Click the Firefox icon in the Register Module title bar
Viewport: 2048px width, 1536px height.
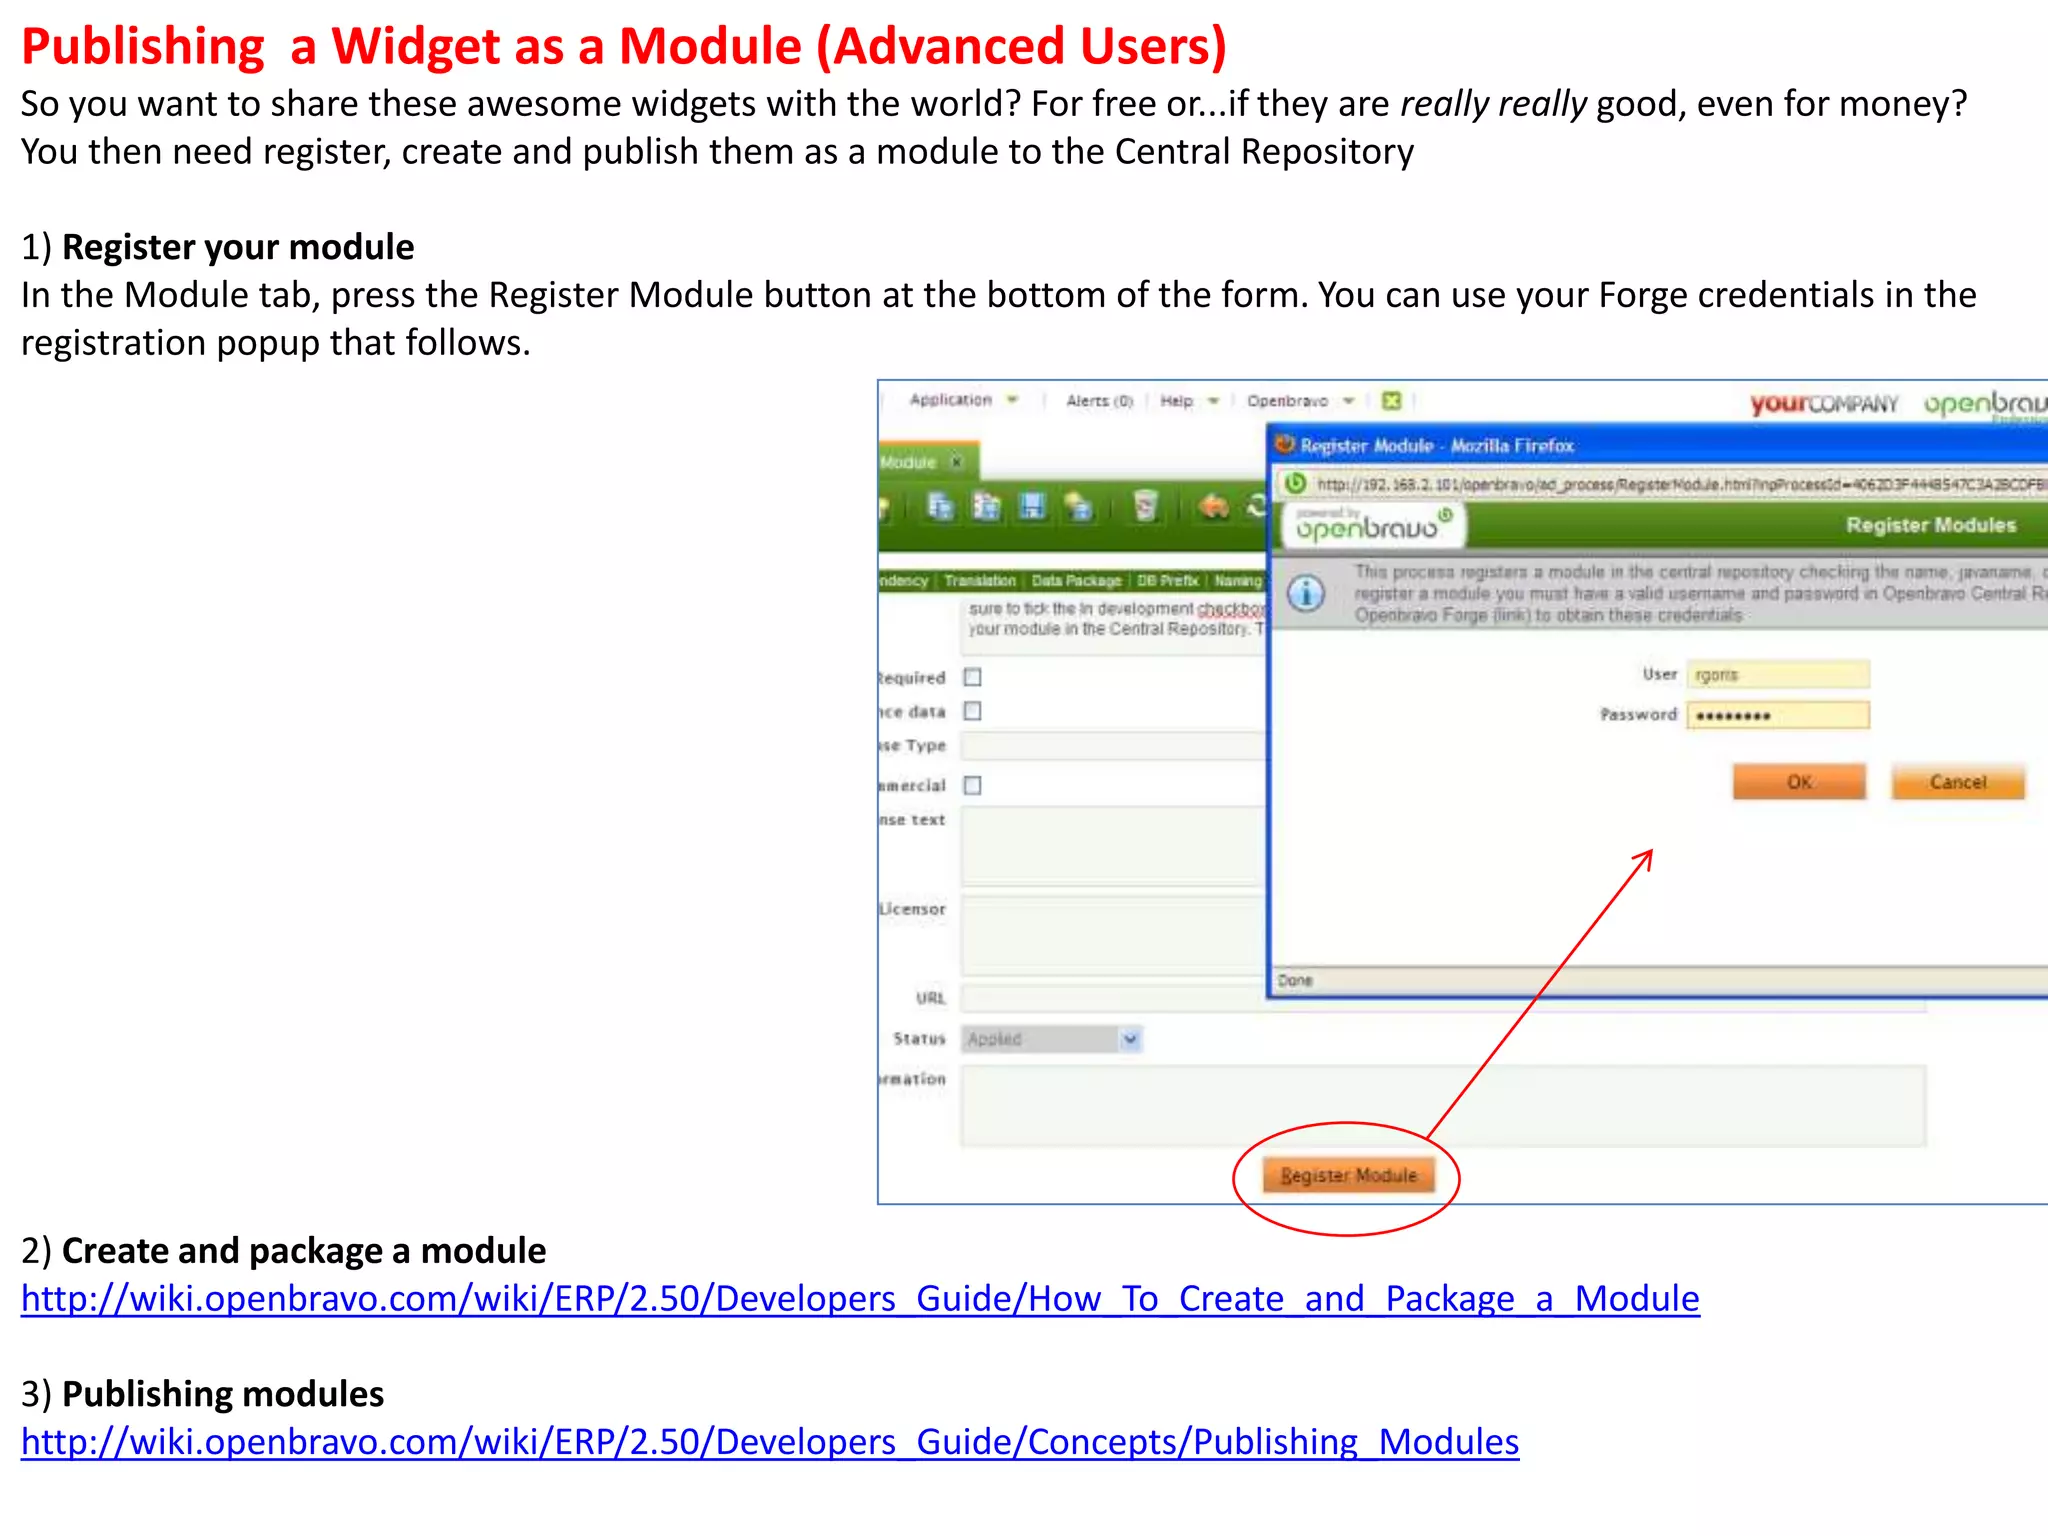tap(1285, 445)
